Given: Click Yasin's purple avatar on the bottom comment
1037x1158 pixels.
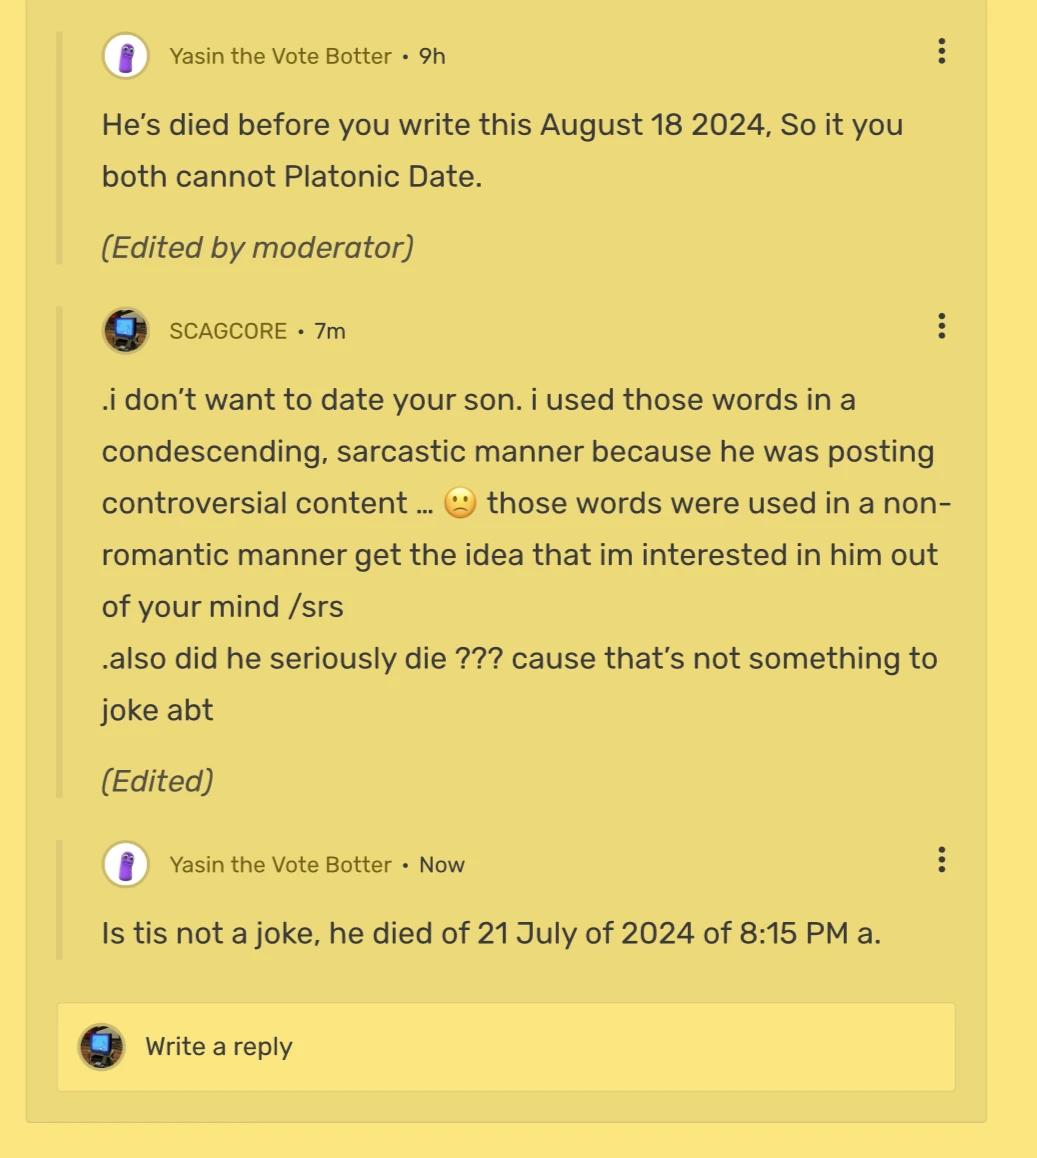Looking at the screenshot, I should tap(125, 864).
